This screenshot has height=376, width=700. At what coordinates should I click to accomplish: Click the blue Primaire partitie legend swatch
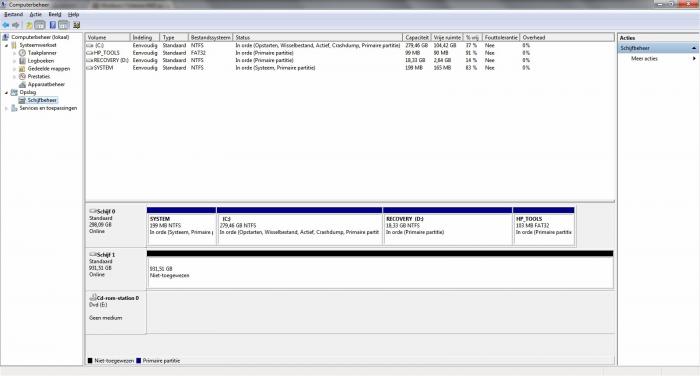tap(138, 360)
